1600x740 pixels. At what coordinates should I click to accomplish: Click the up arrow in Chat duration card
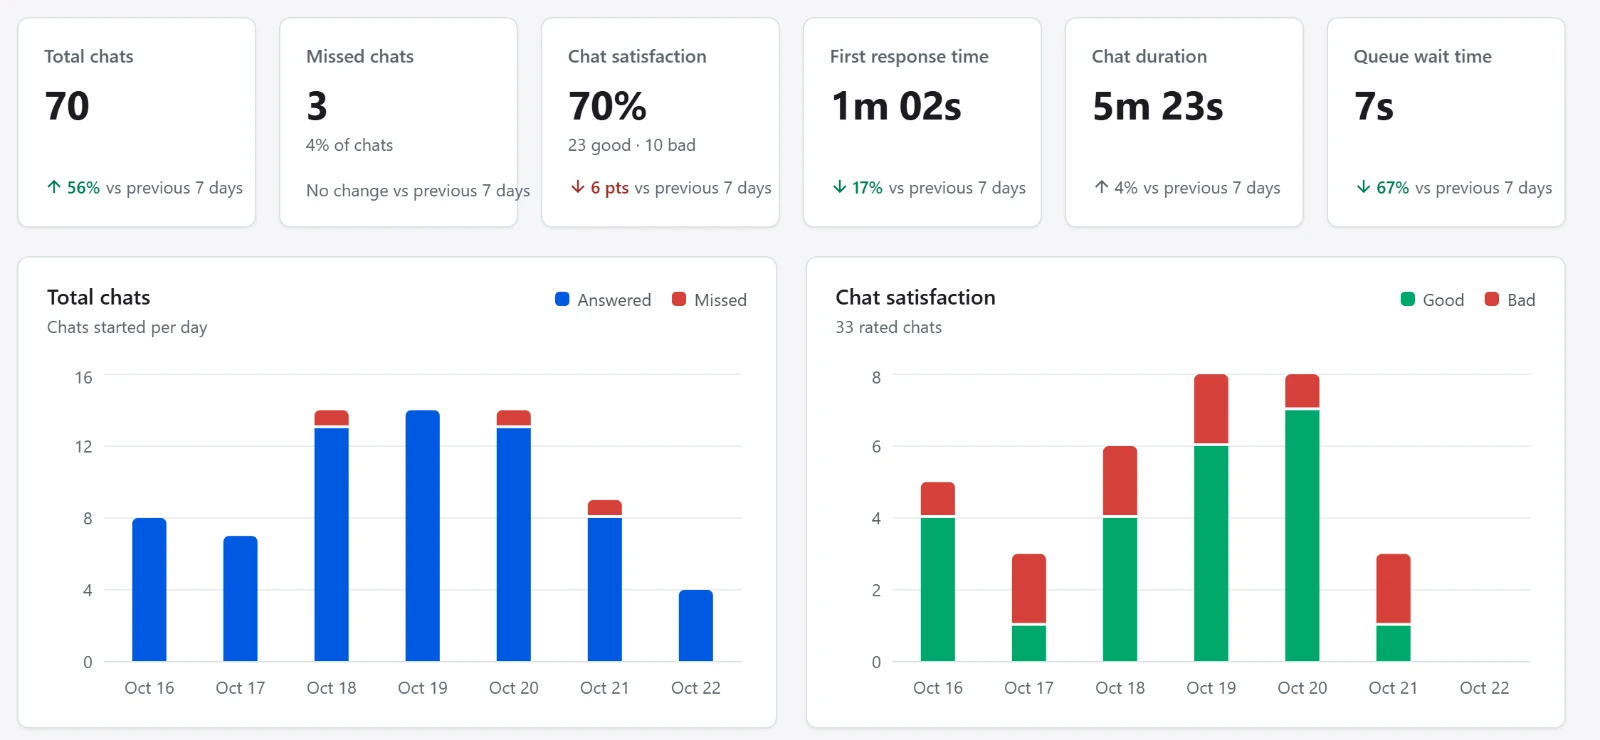tap(1101, 187)
